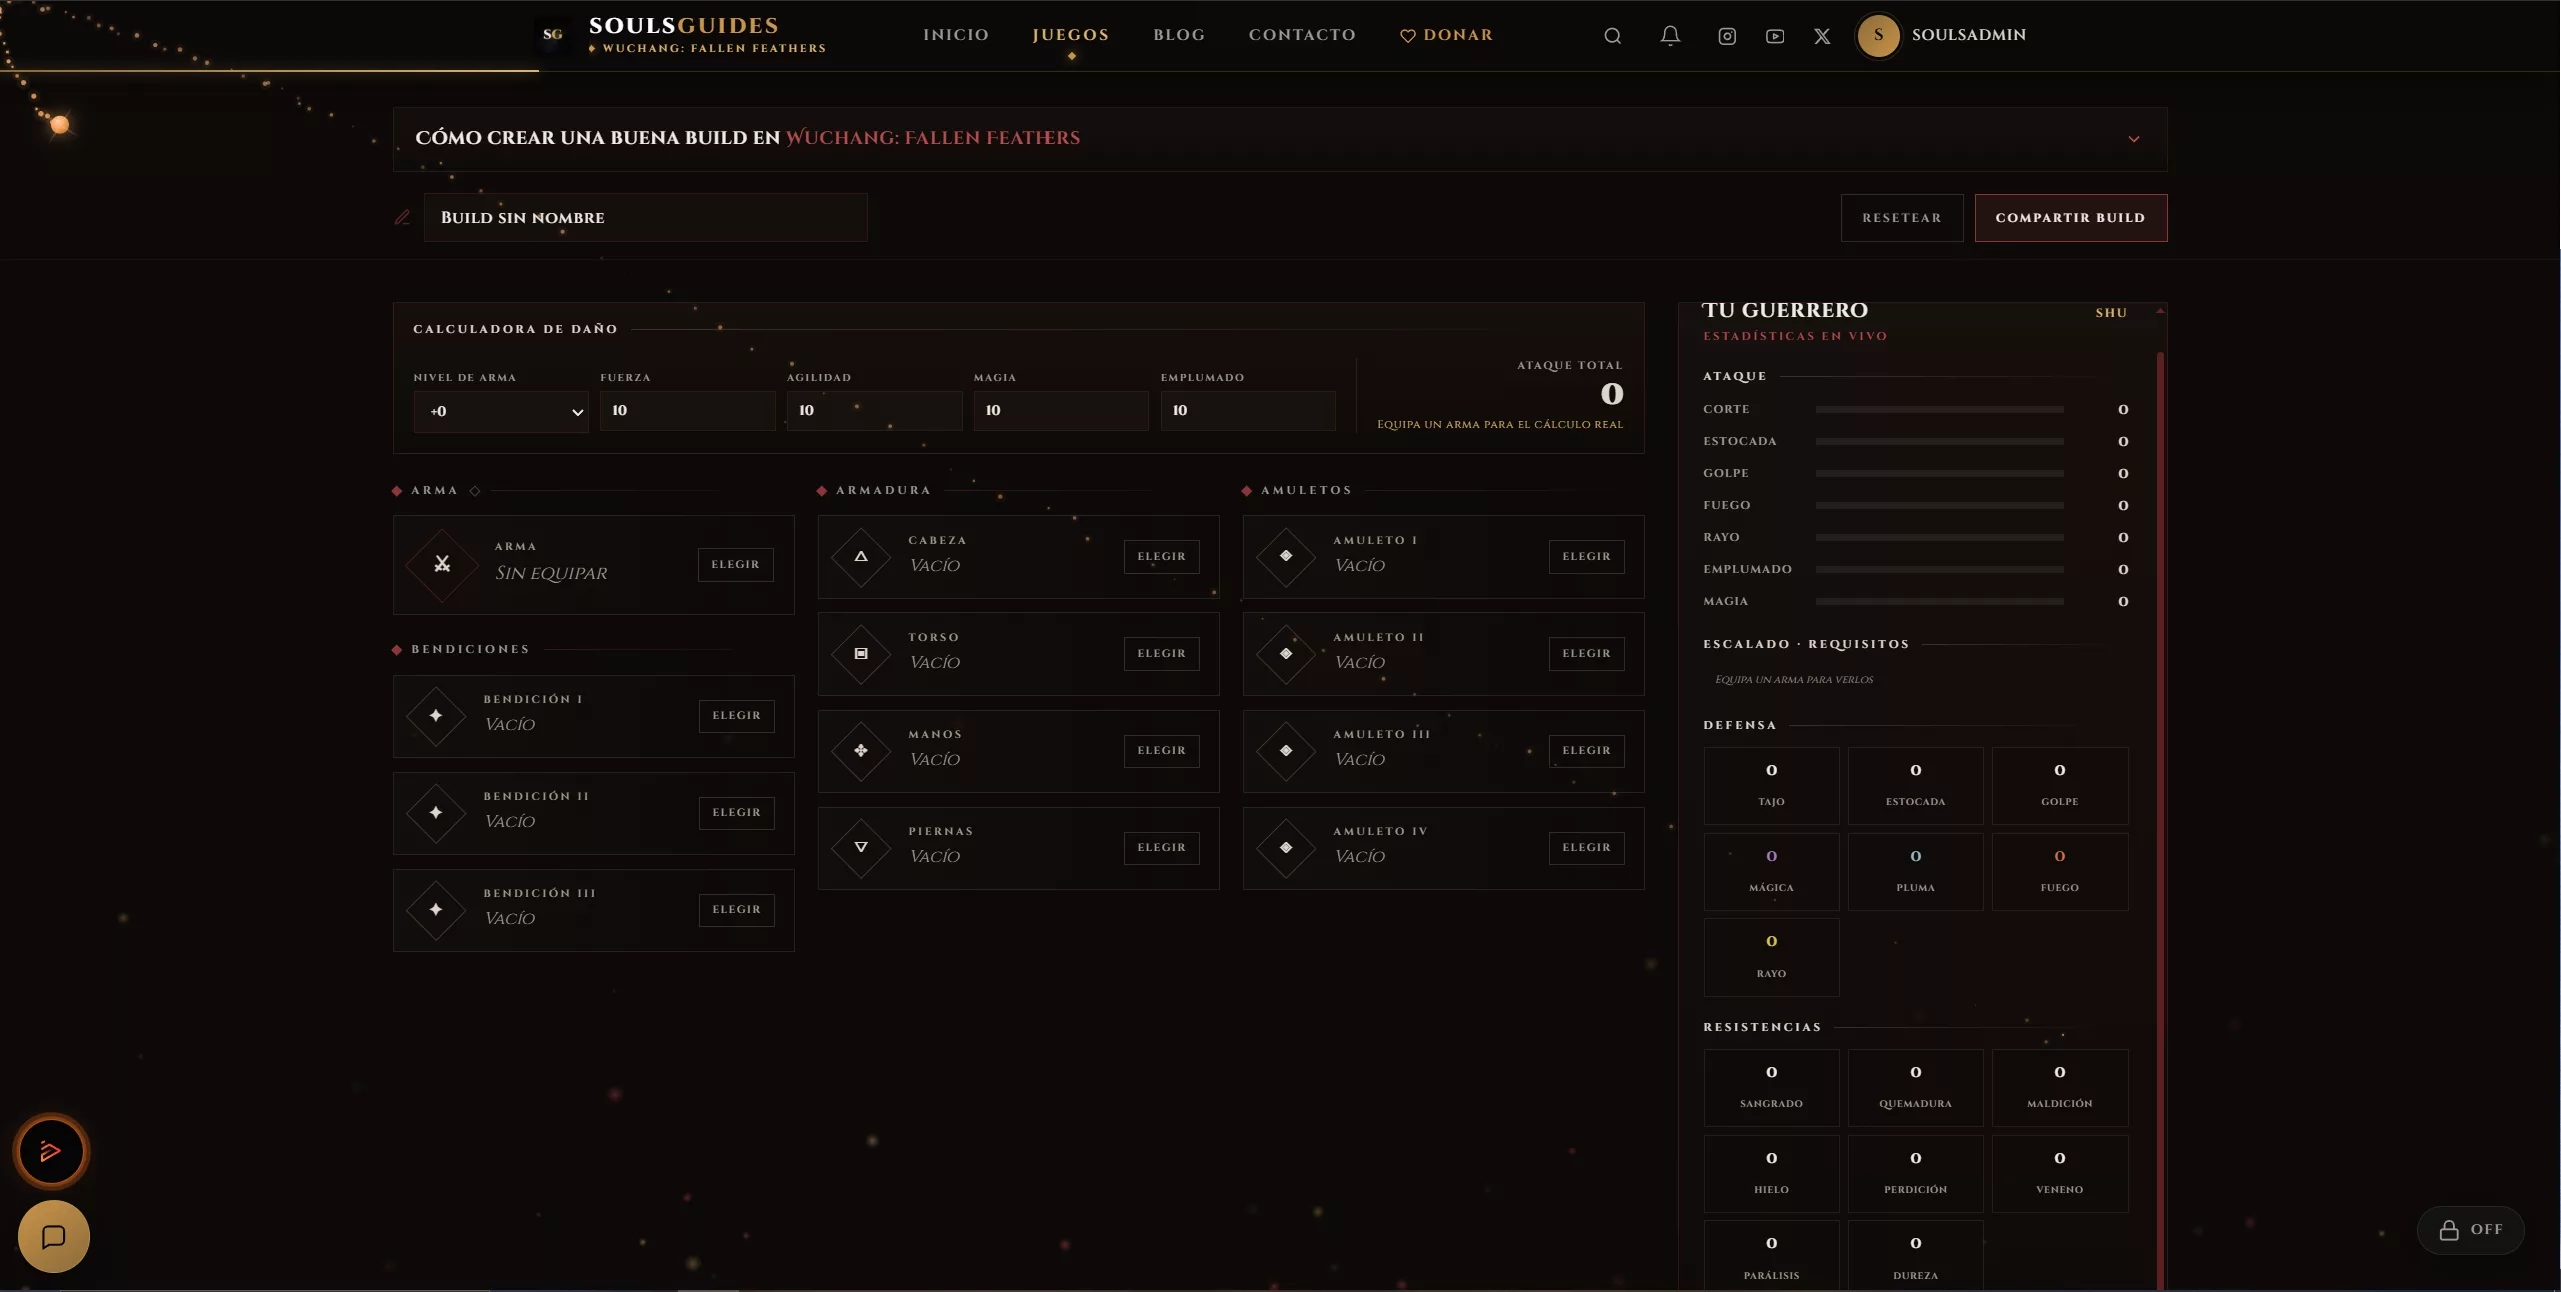Open notifications bell icon
The height and width of the screenshot is (1292, 2561).
point(1670,36)
